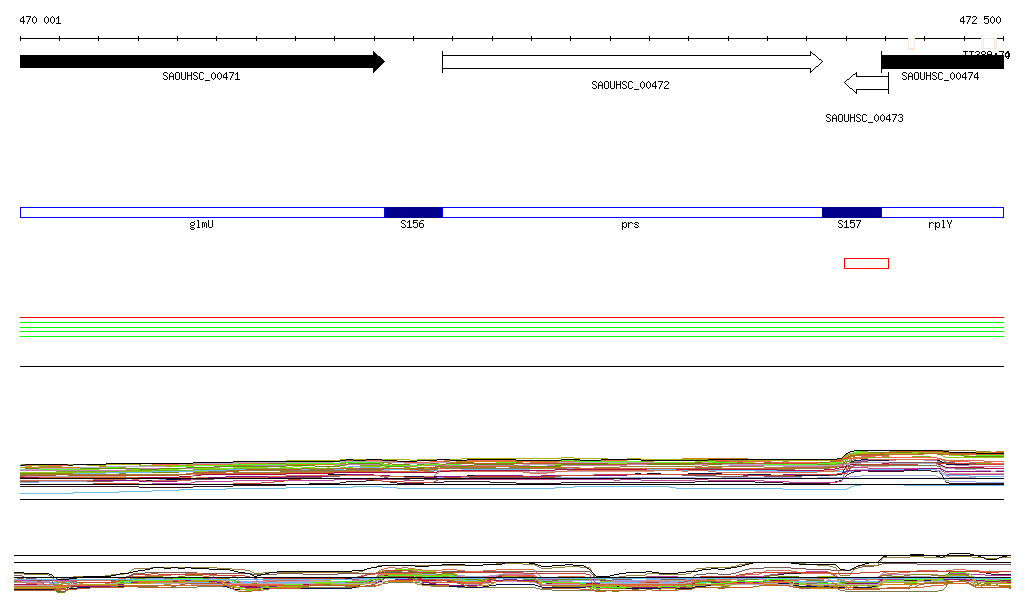Select the red outlined rectangle below S157

coord(866,264)
